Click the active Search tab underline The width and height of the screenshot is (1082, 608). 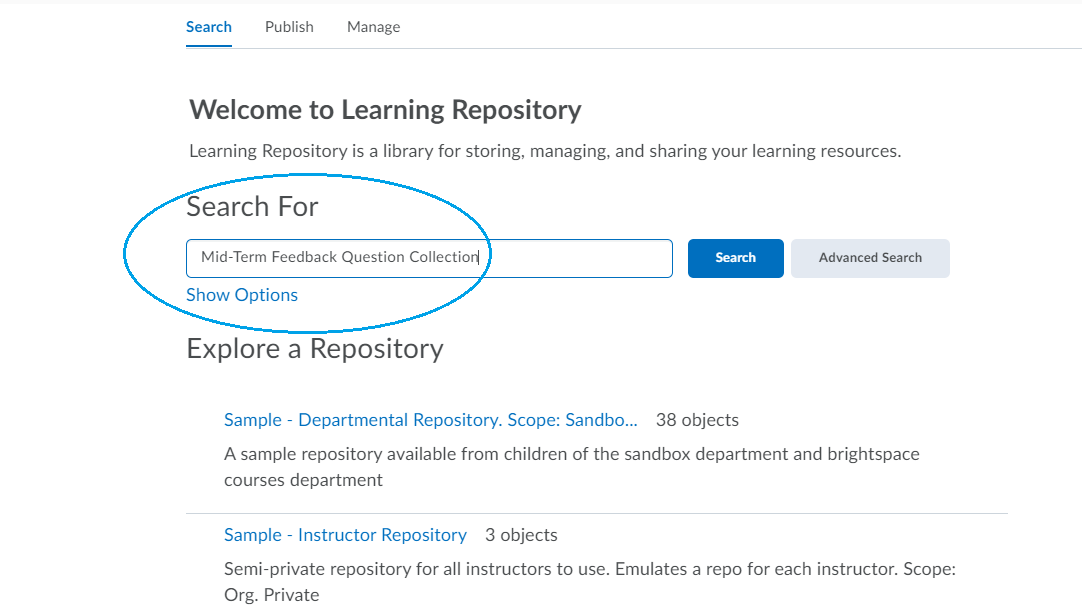pos(208,44)
